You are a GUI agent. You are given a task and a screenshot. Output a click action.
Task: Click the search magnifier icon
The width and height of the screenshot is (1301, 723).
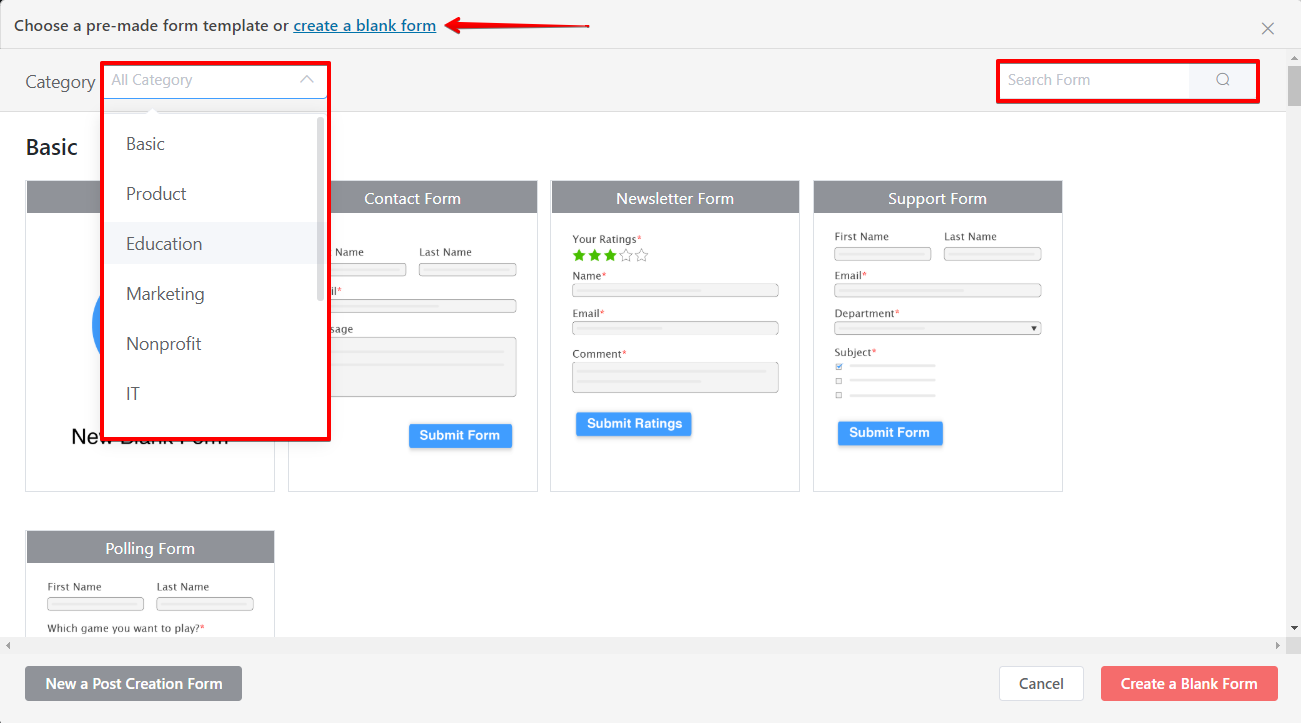[x=1222, y=80]
